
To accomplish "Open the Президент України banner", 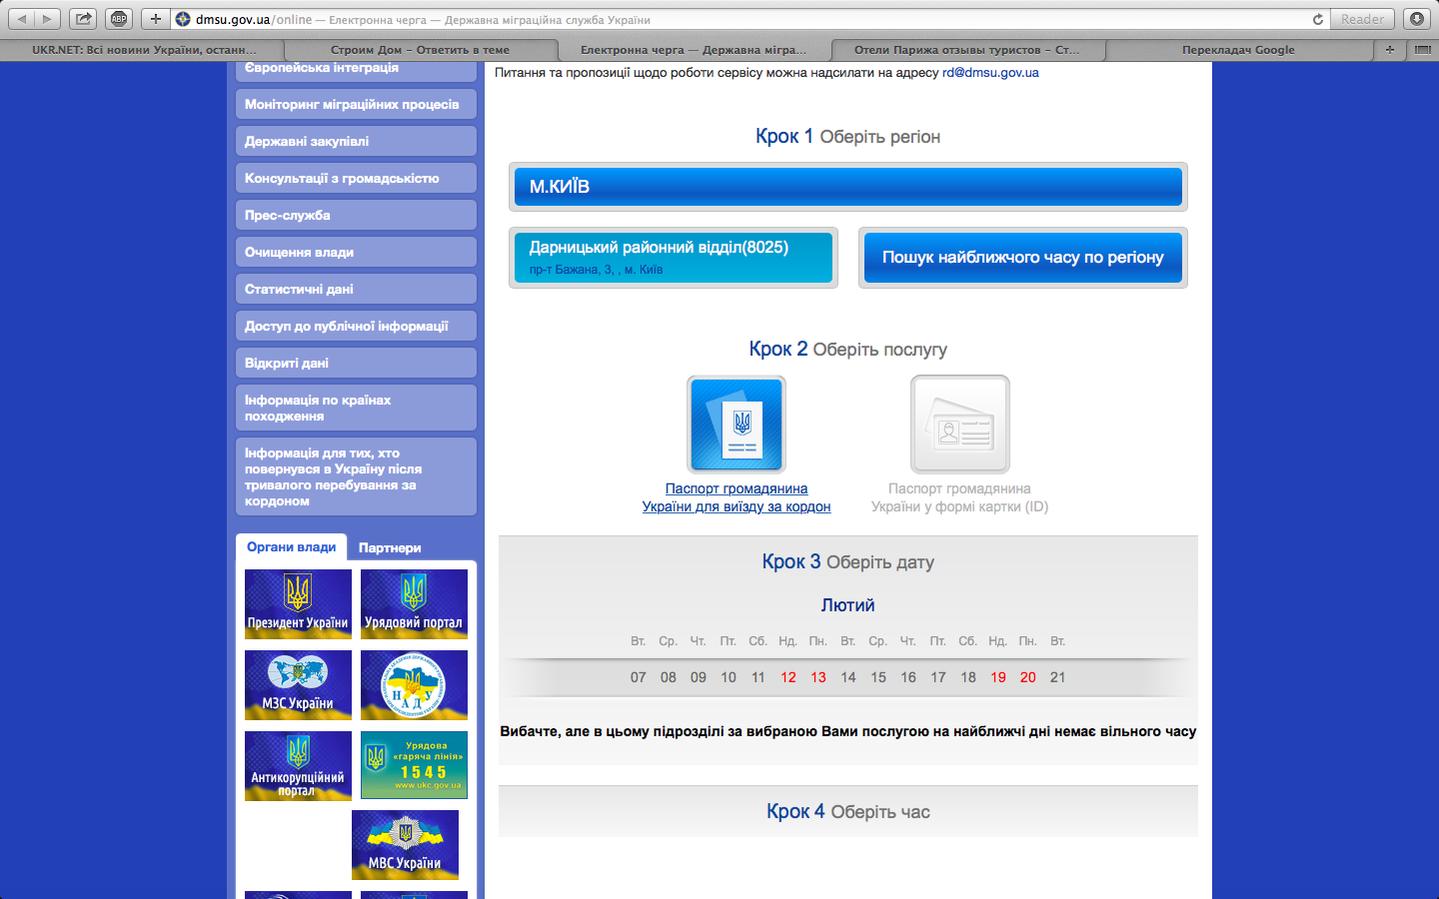I will point(298,604).
